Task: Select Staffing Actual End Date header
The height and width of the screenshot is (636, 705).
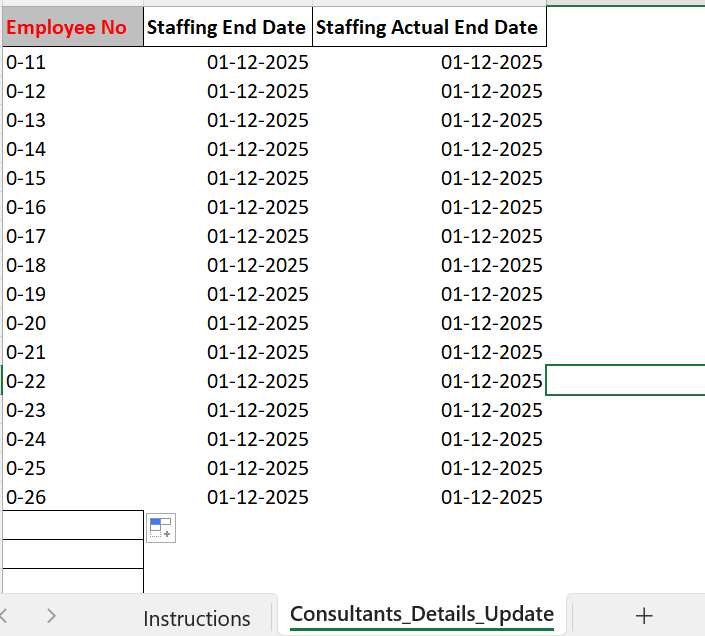Action: click(x=429, y=27)
